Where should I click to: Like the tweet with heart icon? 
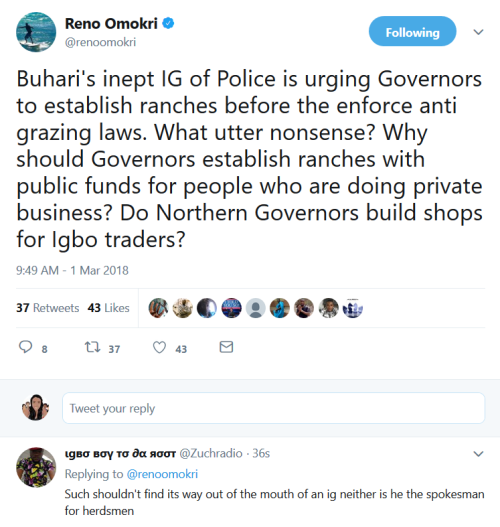pyautogui.click(x=159, y=347)
